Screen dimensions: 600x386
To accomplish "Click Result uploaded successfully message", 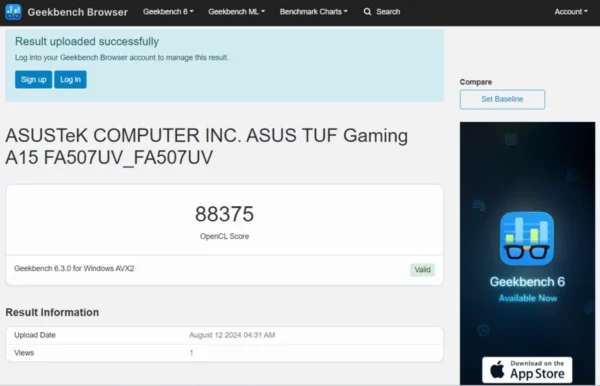I will tap(87, 41).
